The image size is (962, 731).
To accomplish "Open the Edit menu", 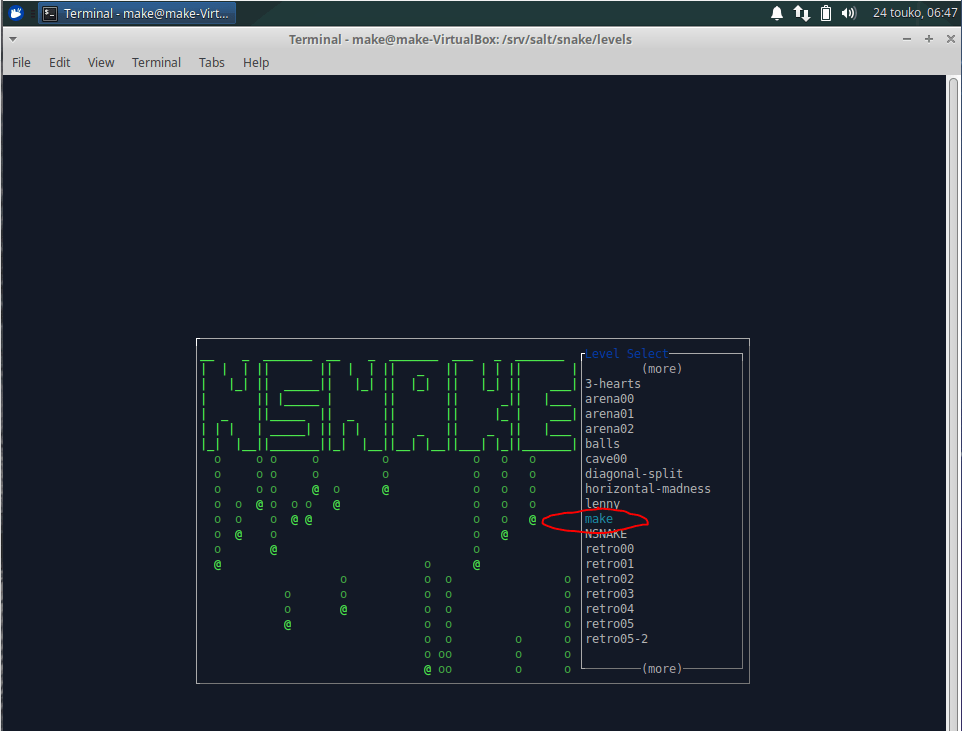I will point(60,62).
